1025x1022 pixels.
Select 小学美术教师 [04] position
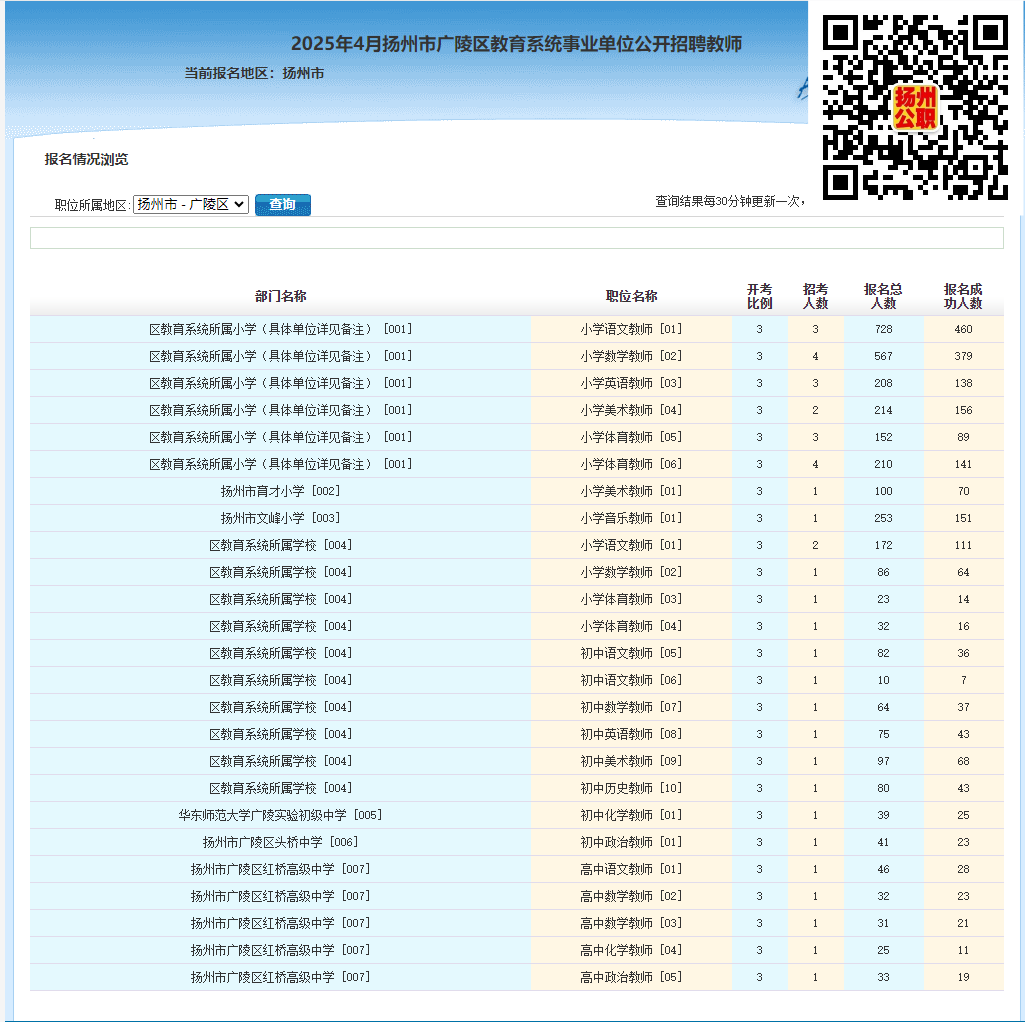631,410
